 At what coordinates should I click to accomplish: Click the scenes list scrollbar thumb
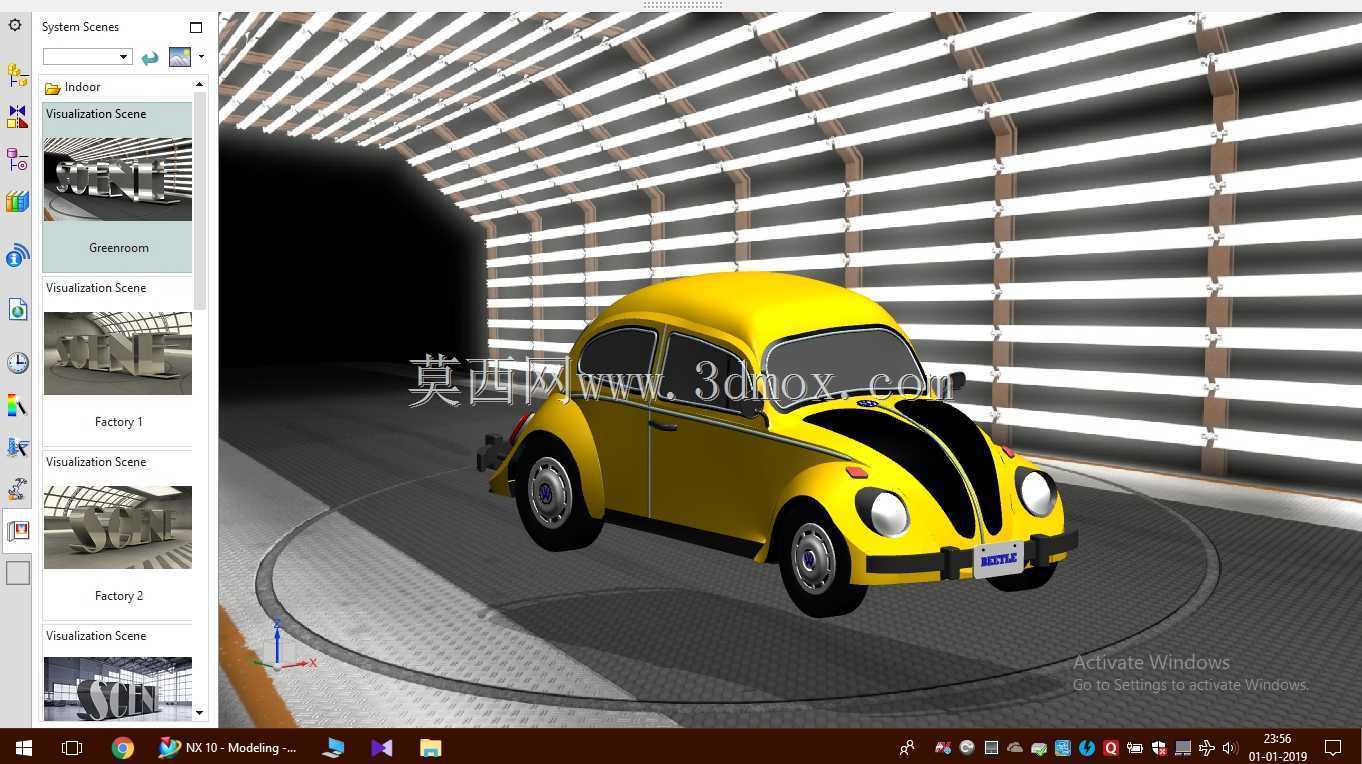point(200,200)
